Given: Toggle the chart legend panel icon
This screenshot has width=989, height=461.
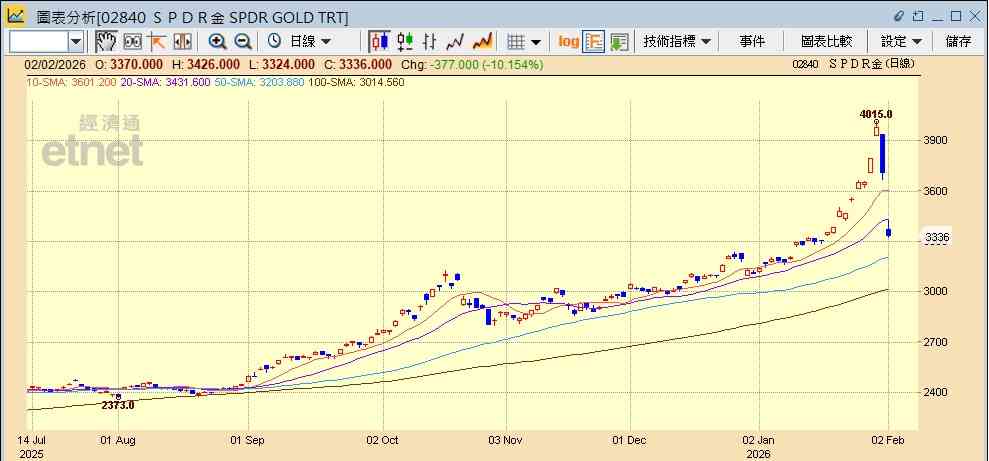Looking at the screenshot, I should pyautogui.click(x=594, y=42).
